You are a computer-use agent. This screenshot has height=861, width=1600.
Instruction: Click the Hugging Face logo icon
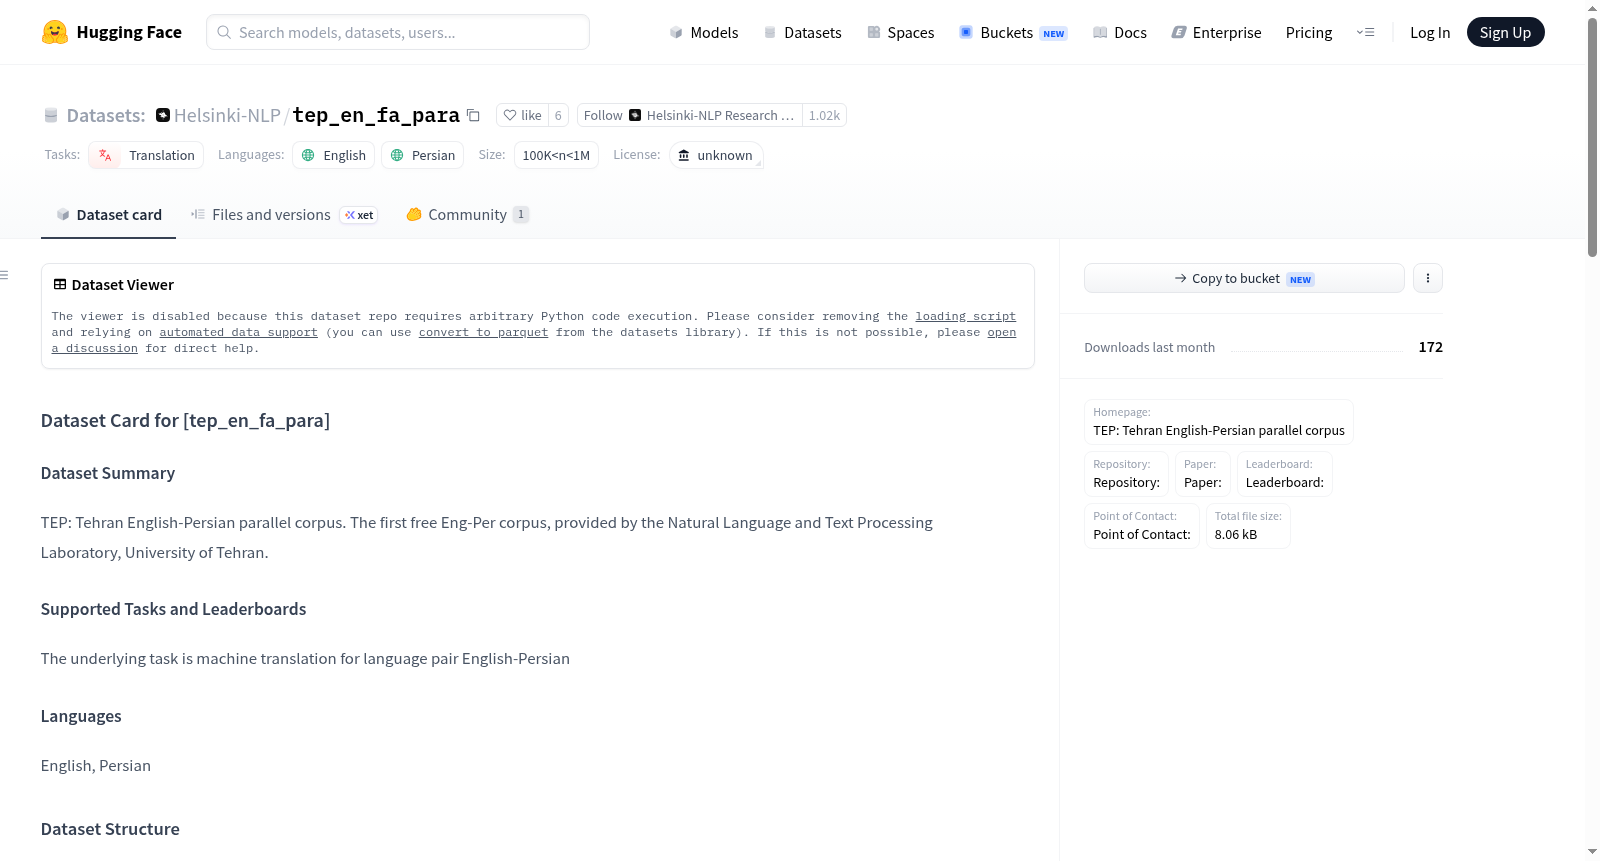tap(55, 32)
